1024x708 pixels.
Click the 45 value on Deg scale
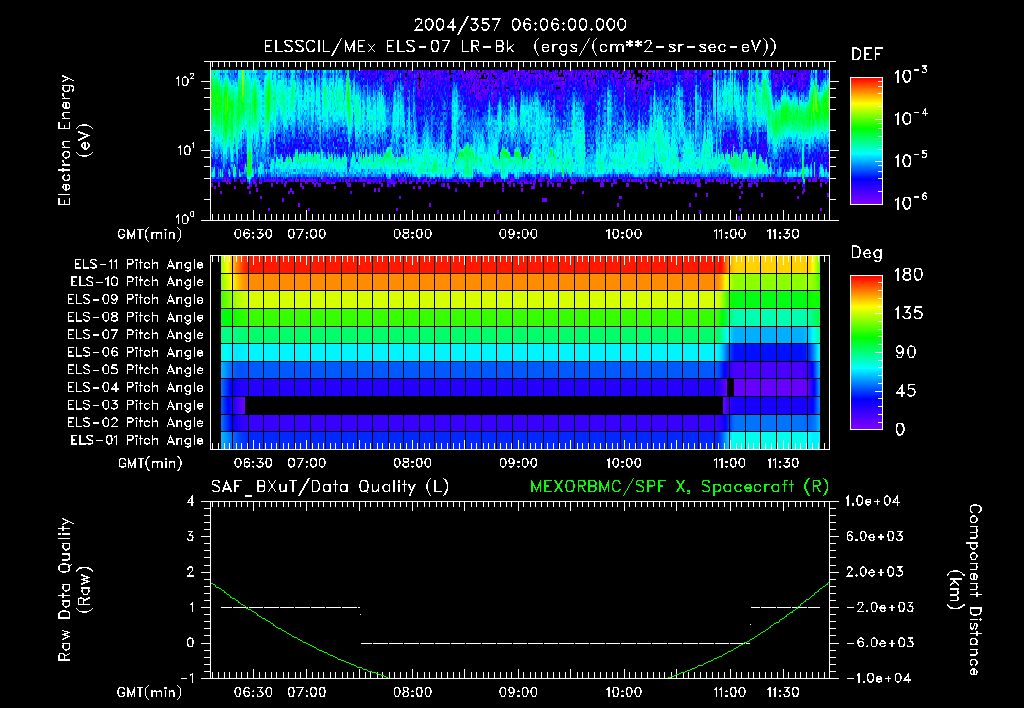pos(906,391)
